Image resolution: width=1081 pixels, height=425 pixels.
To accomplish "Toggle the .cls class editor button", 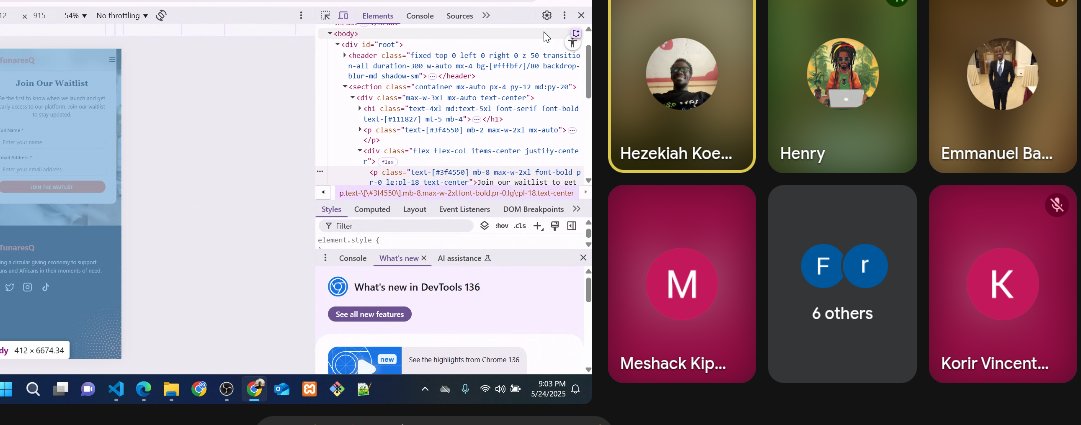I will coord(520,226).
